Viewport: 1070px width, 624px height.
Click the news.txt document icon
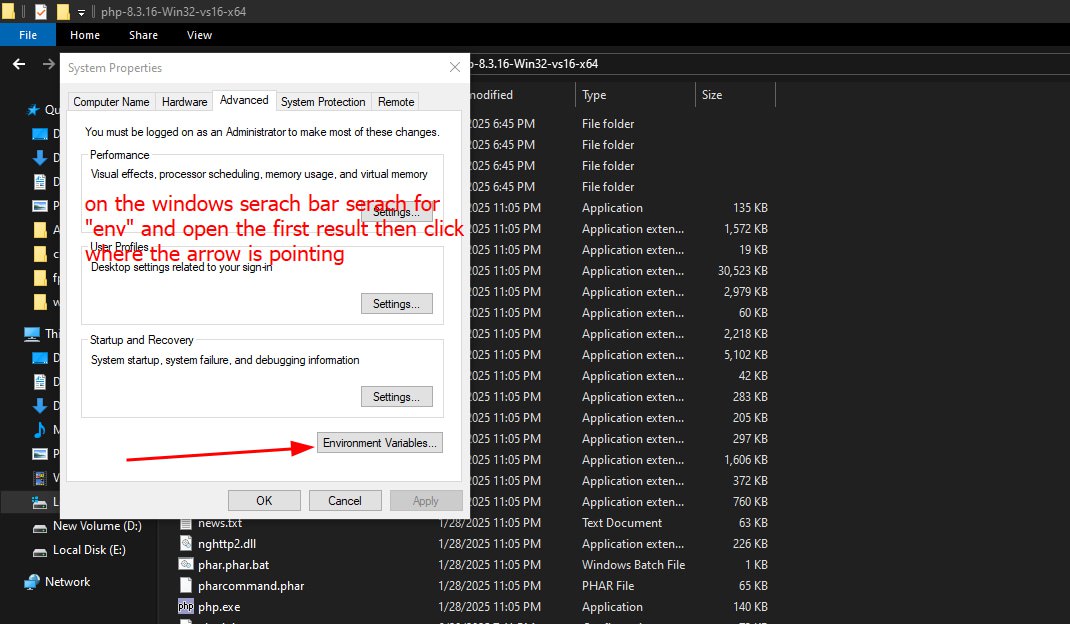[186, 523]
